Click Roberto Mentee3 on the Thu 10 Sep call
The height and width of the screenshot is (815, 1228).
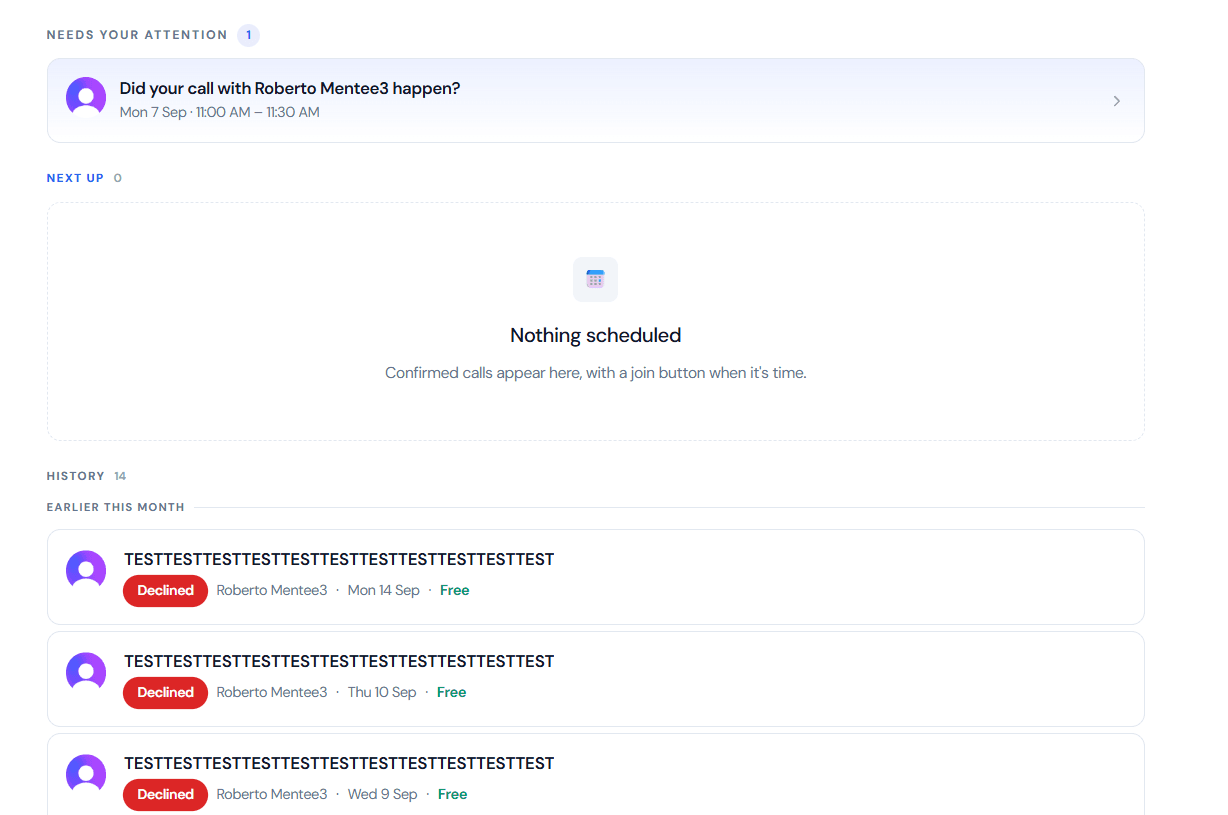272,692
